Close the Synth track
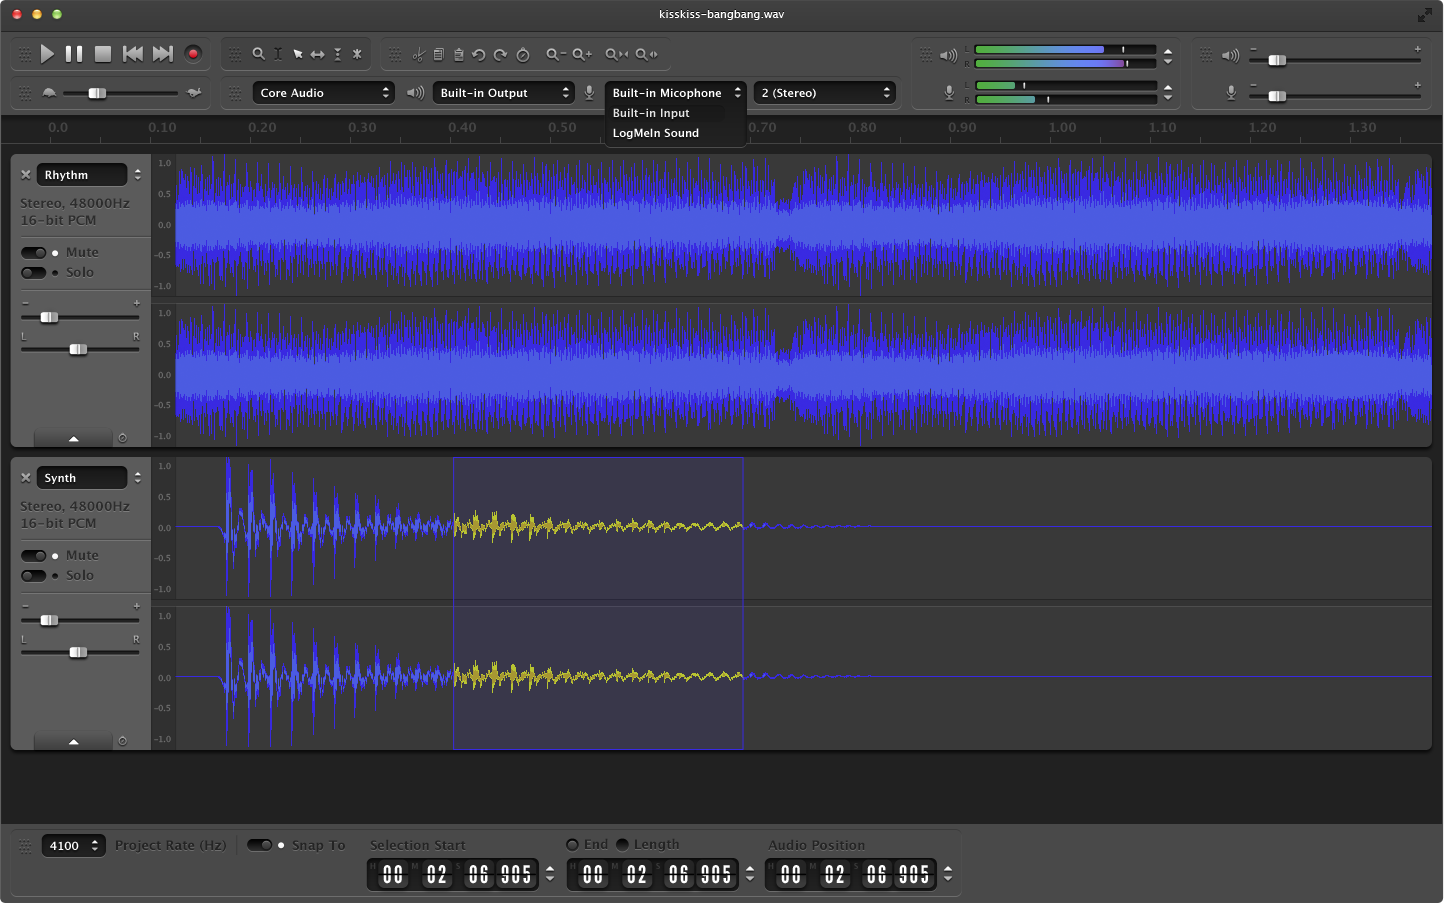 click(26, 478)
